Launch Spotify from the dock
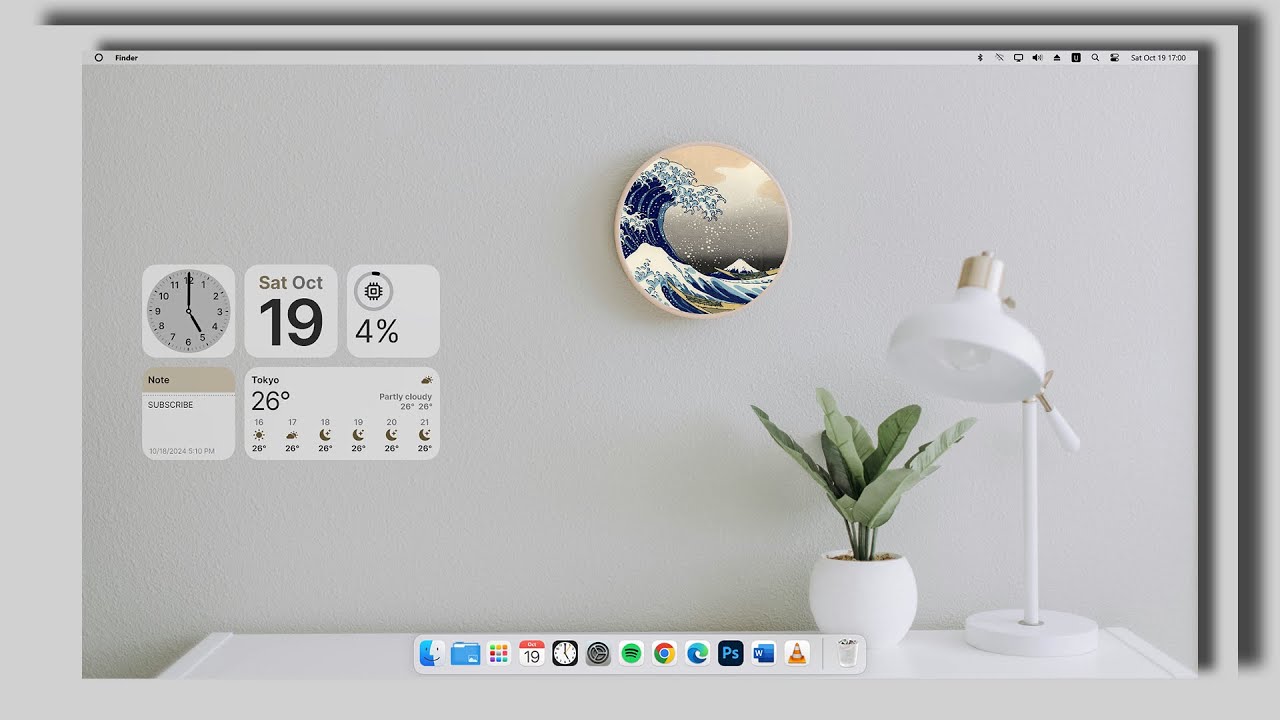 pyautogui.click(x=631, y=654)
